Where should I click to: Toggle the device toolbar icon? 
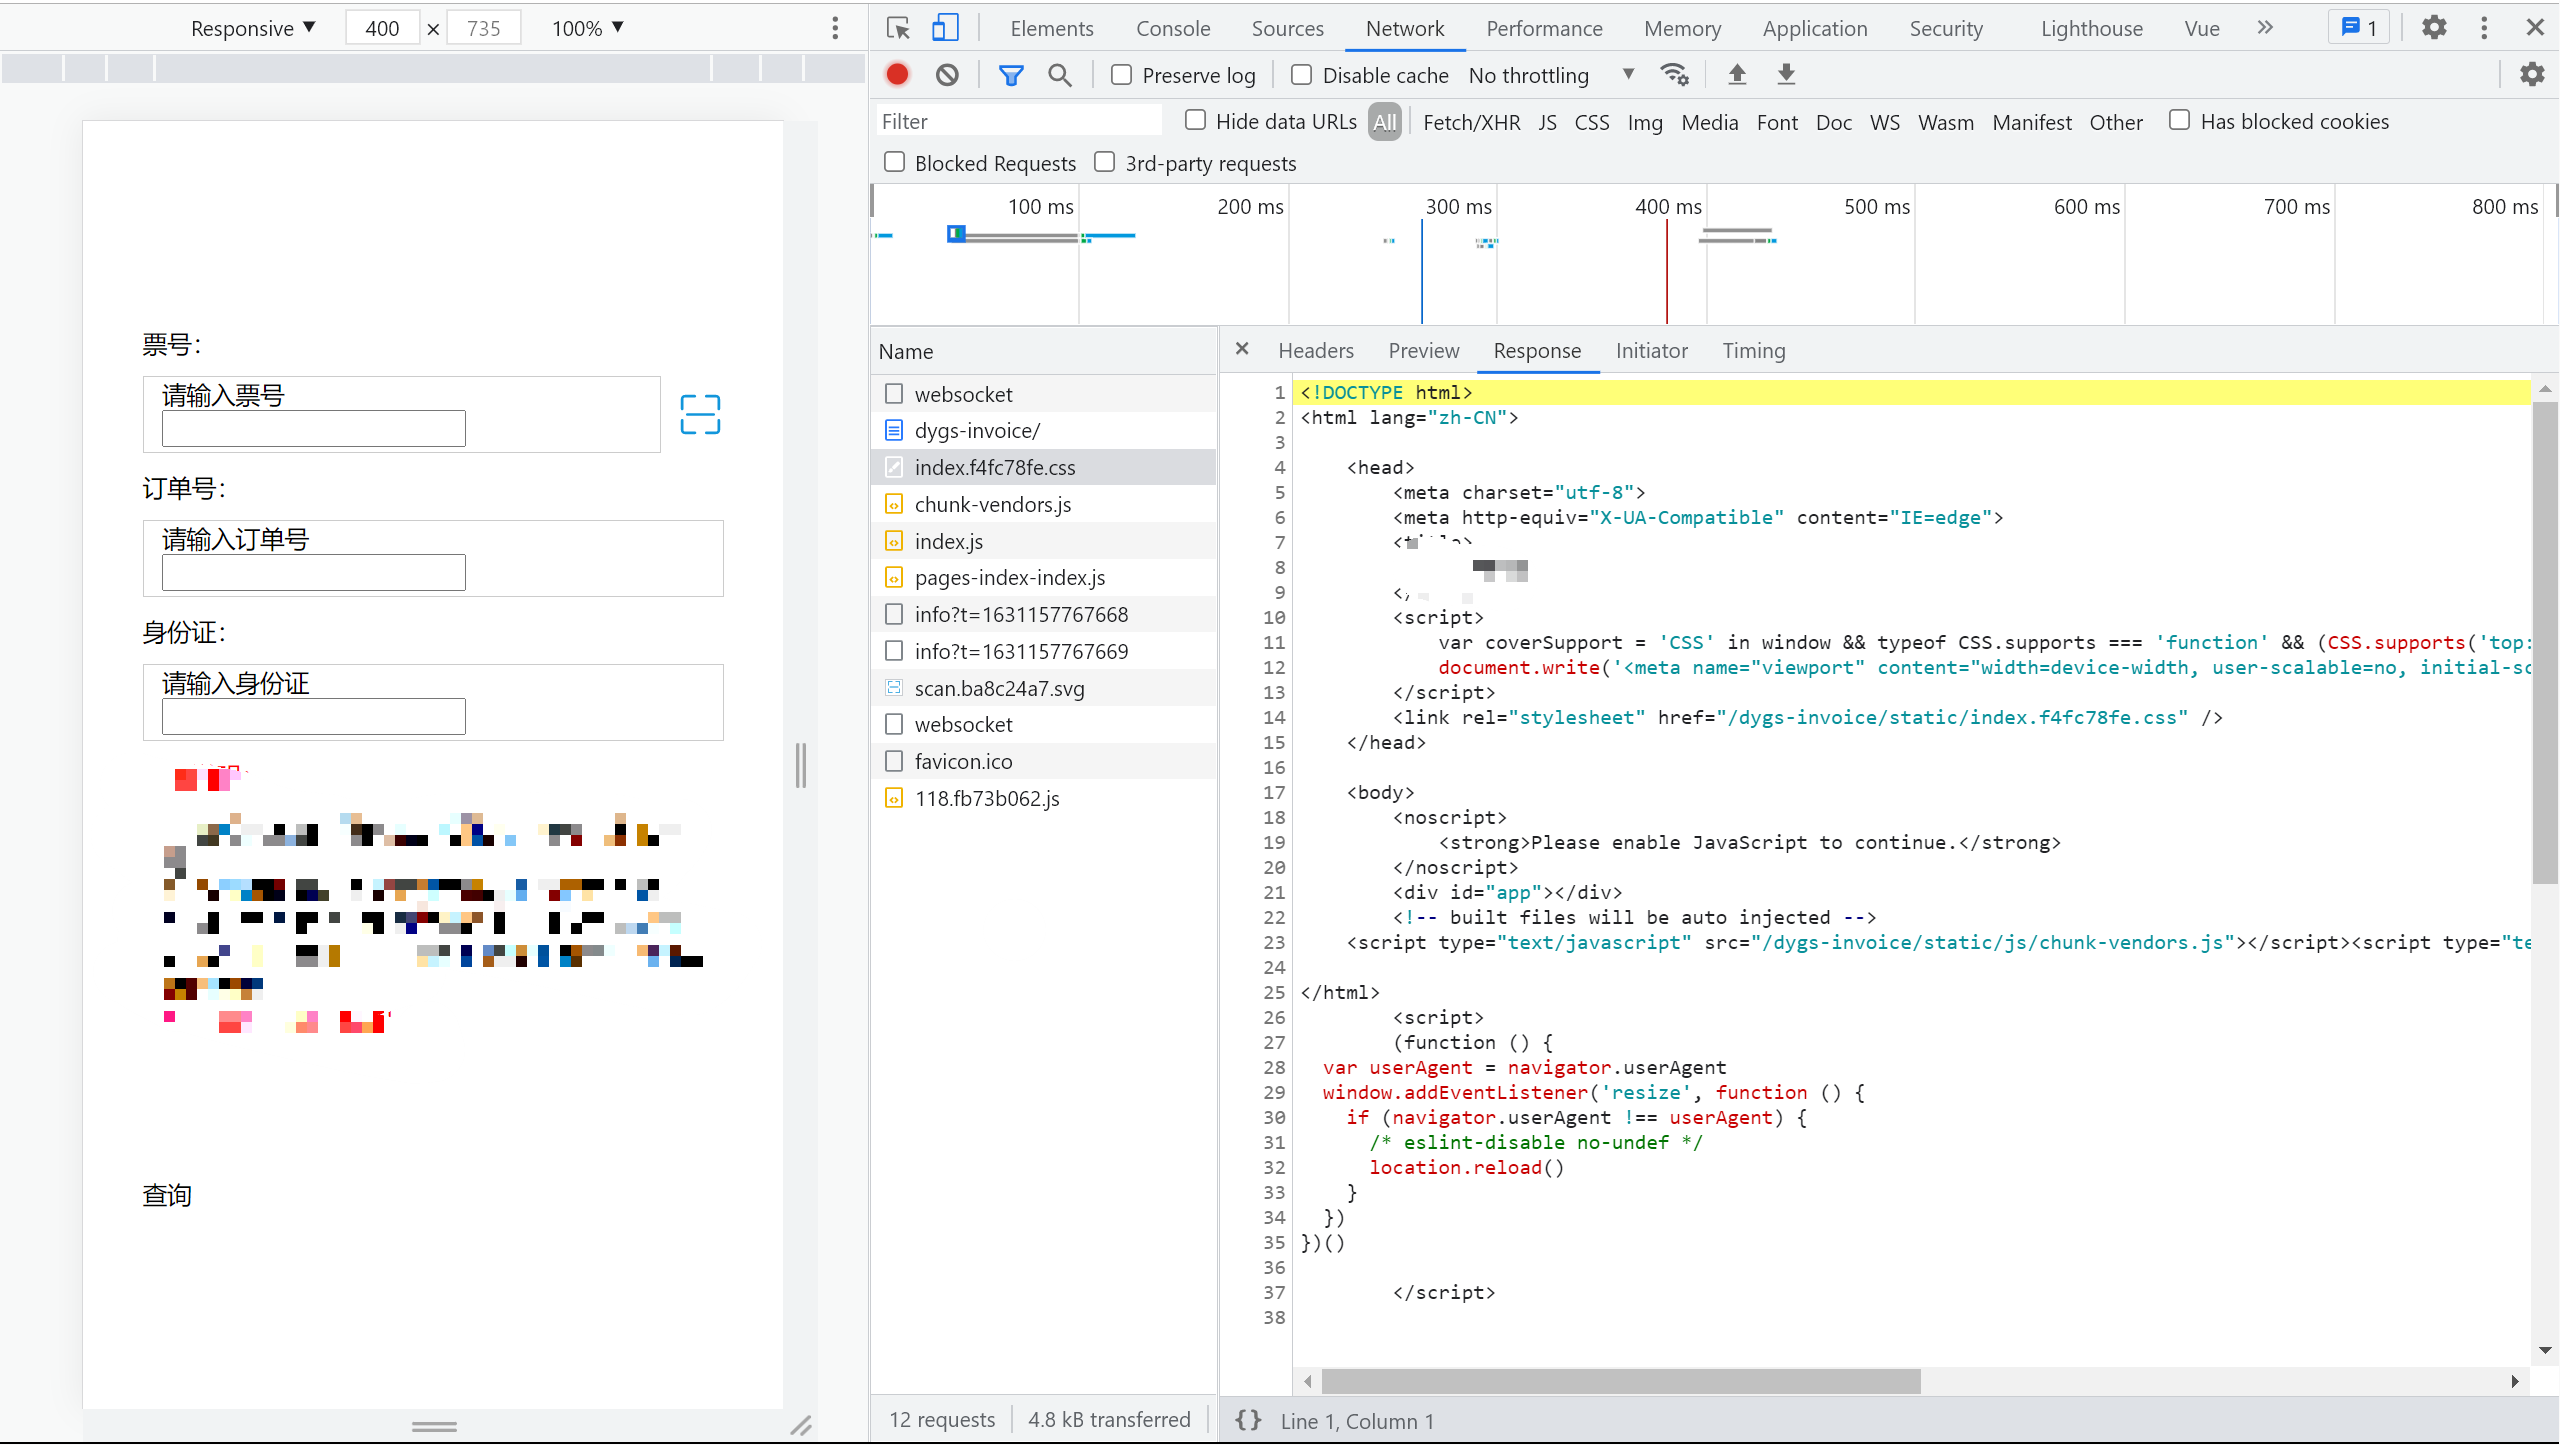coord(944,28)
